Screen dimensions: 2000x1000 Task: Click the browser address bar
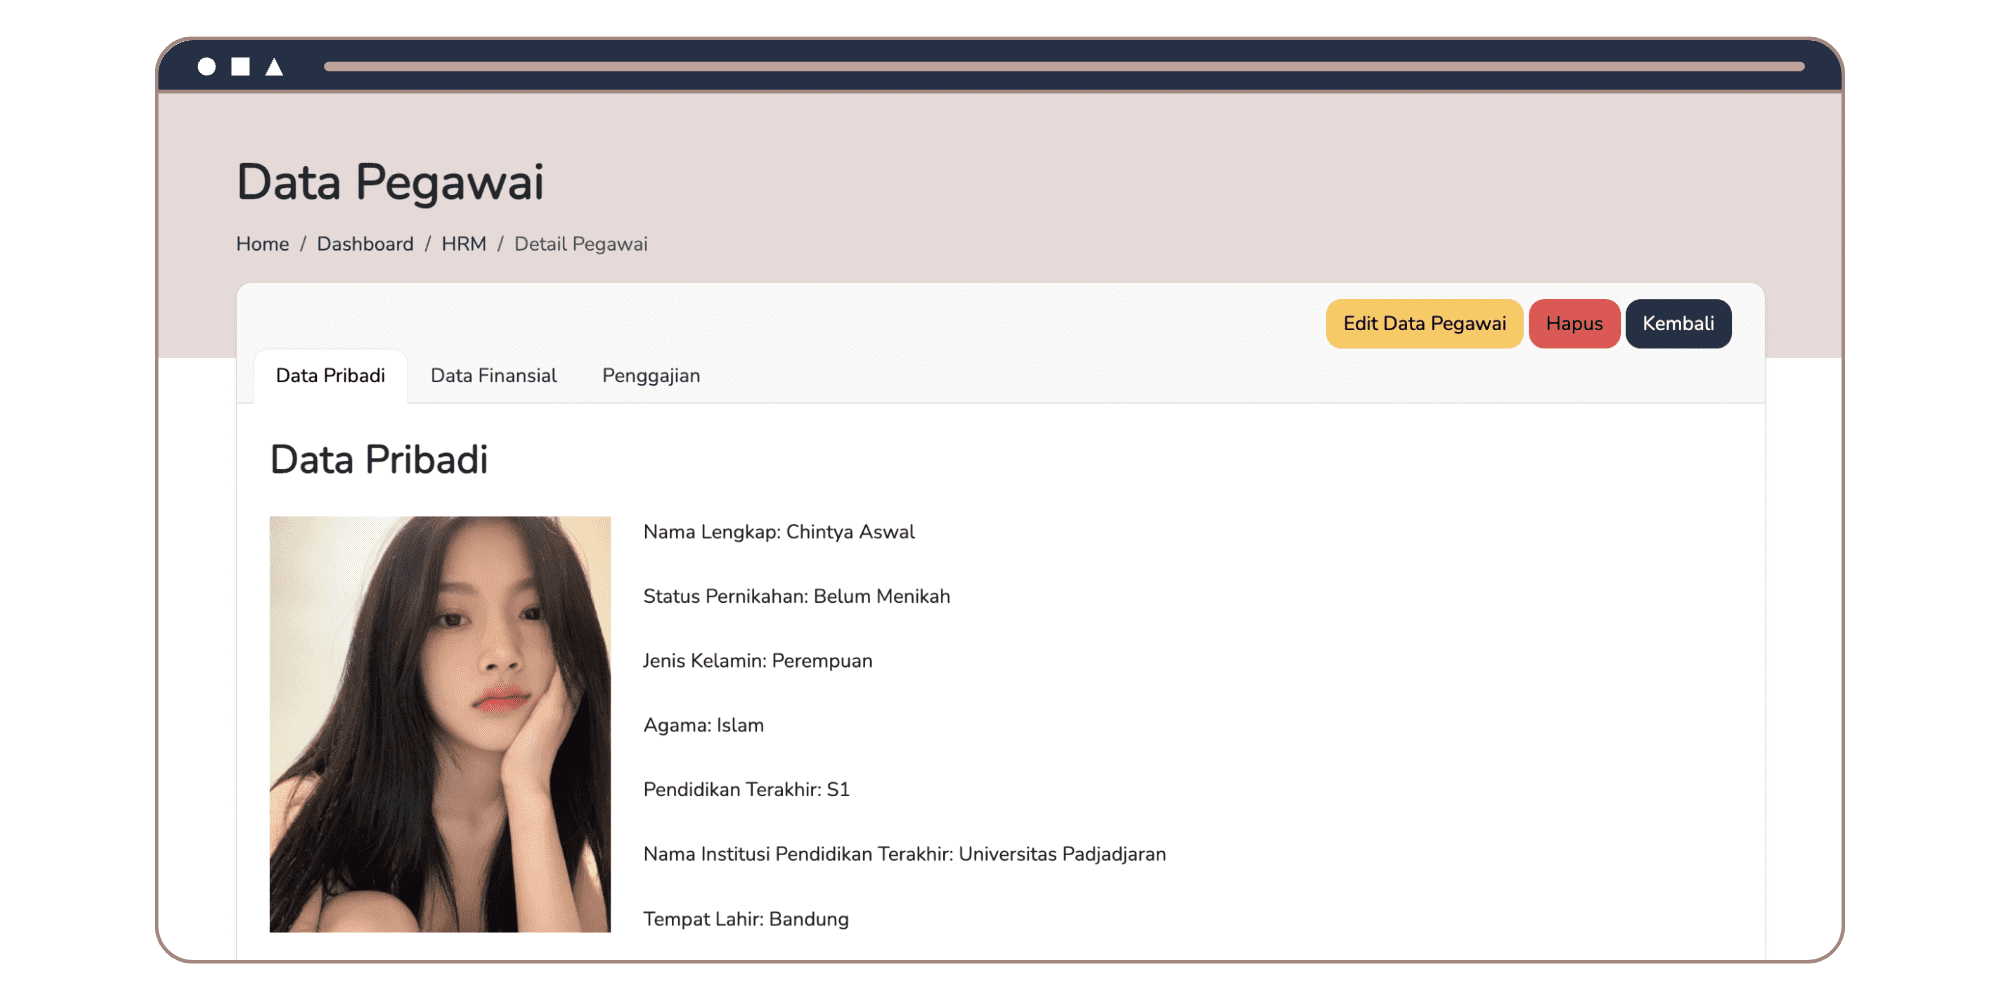[1063, 67]
